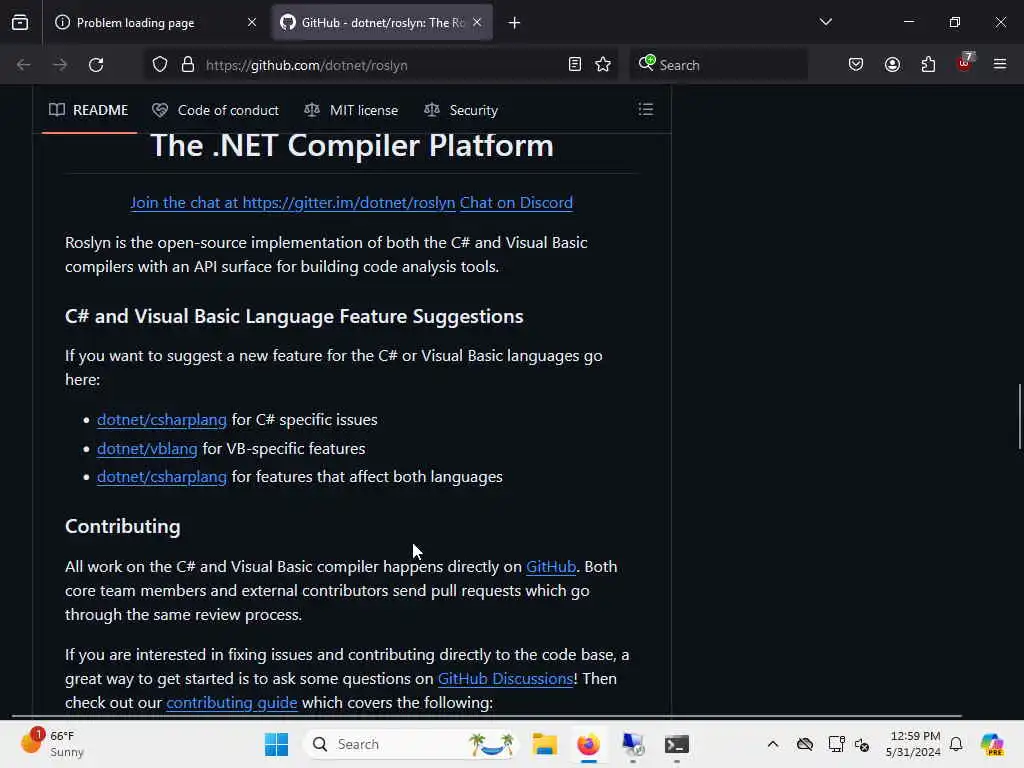Open Firefox account icon
The height and width of the screenshot is (768, 1024).
[x=892, y=65]
